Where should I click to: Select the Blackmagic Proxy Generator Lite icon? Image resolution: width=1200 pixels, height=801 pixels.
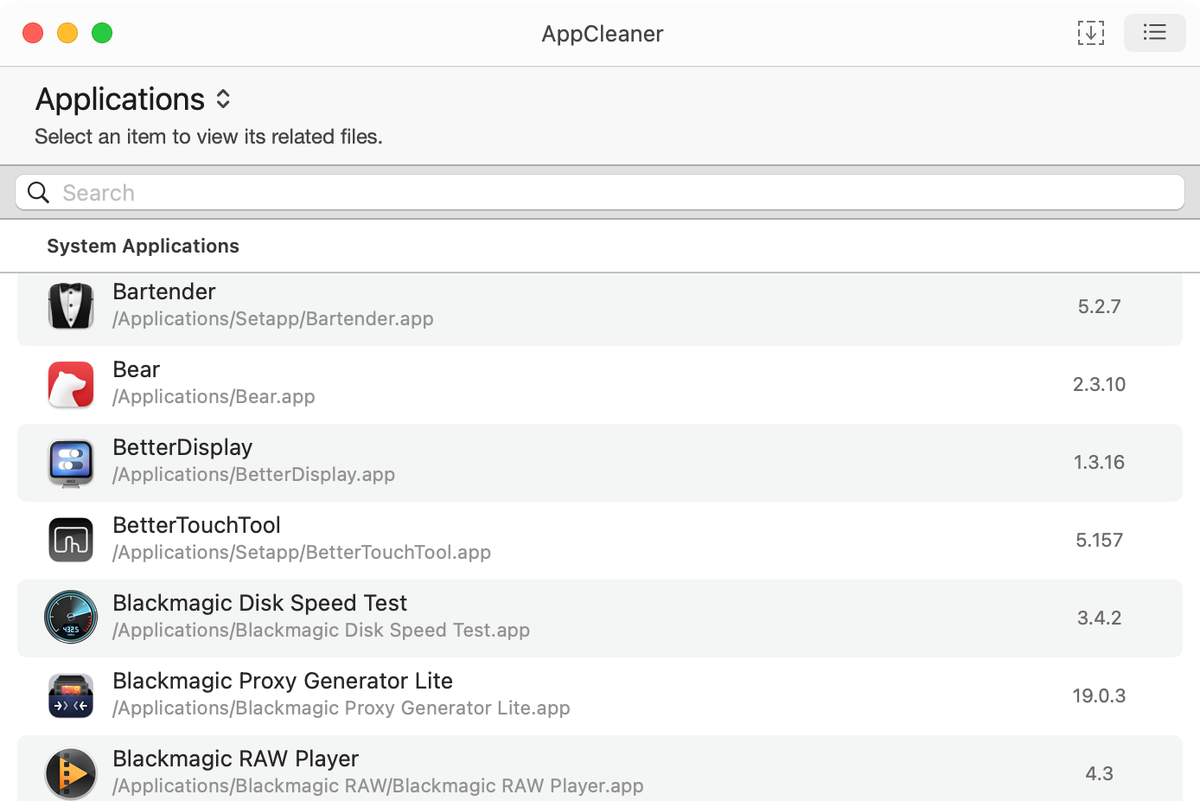(x=71, y=695)
